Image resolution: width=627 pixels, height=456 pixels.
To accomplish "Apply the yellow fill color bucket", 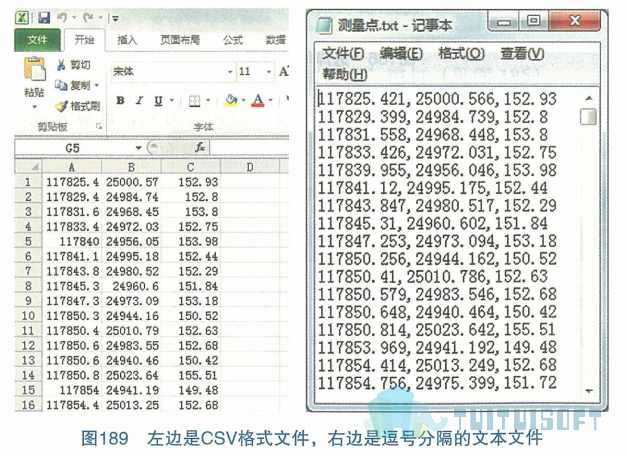I will [231, 100].
